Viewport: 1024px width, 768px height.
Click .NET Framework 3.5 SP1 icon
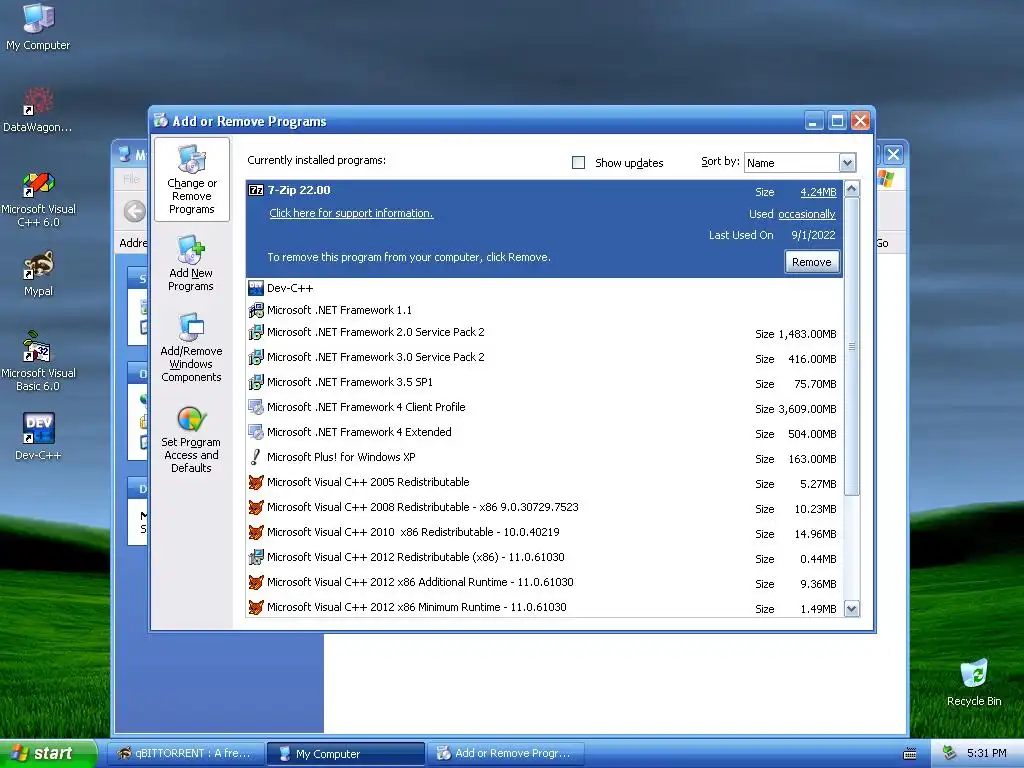256,382
